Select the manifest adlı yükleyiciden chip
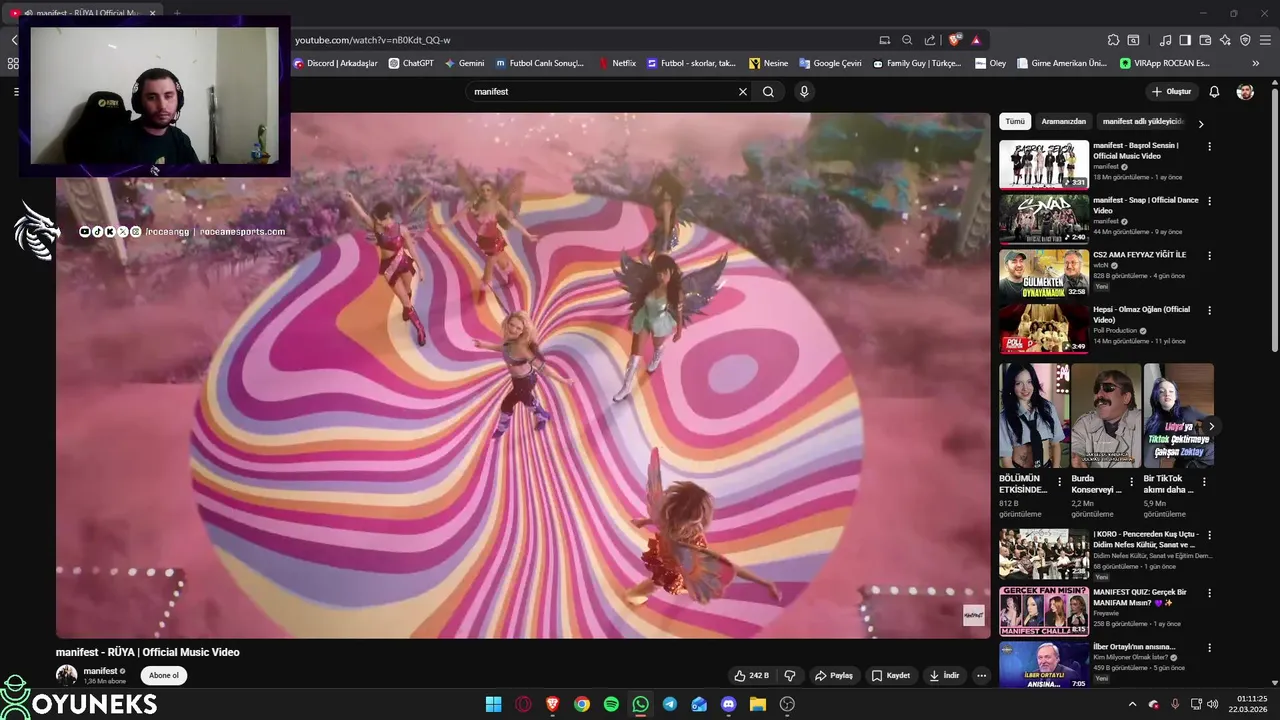 (x=1142, y=121)
